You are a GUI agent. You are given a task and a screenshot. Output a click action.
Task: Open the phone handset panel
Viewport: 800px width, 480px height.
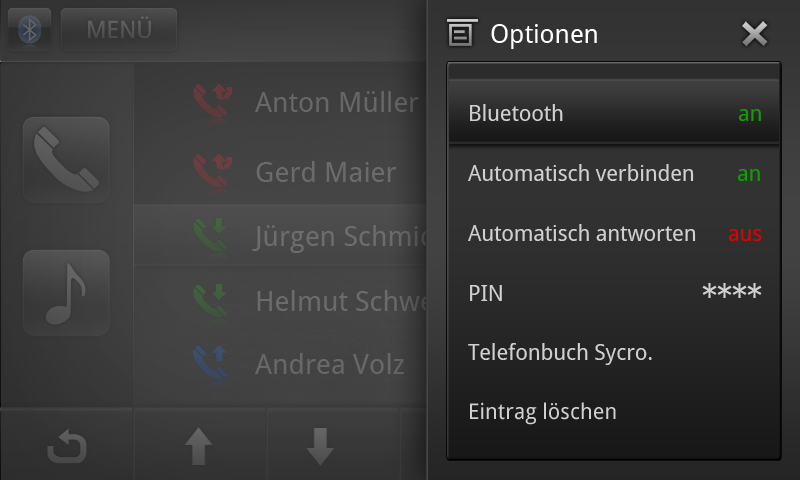pos(66,160)
